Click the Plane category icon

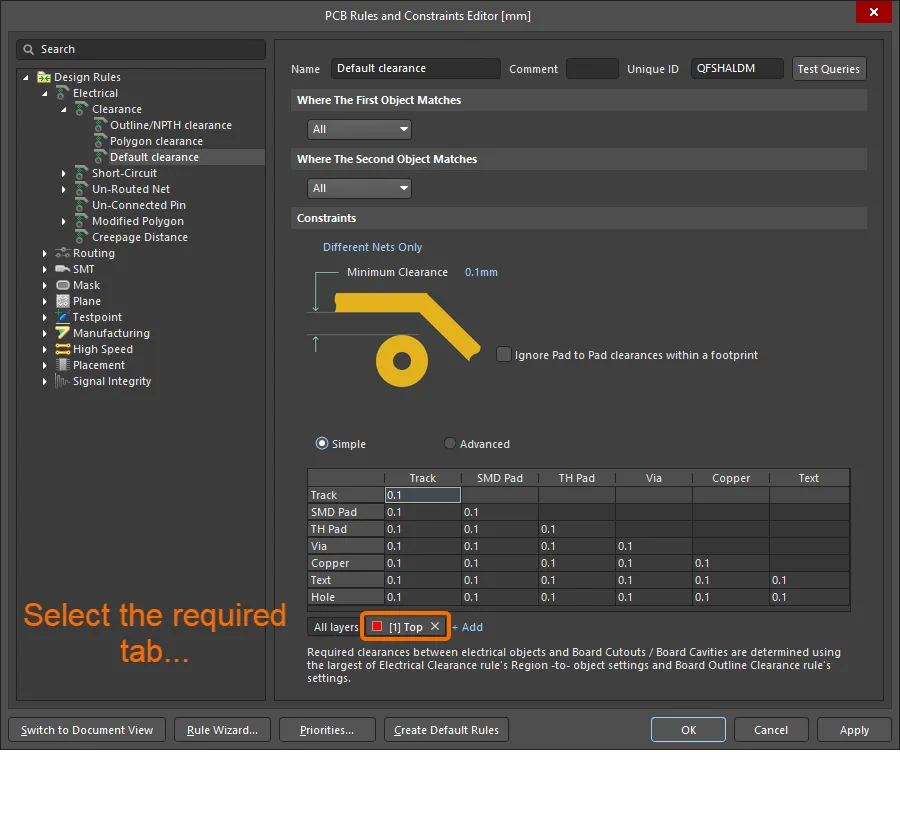63,301
